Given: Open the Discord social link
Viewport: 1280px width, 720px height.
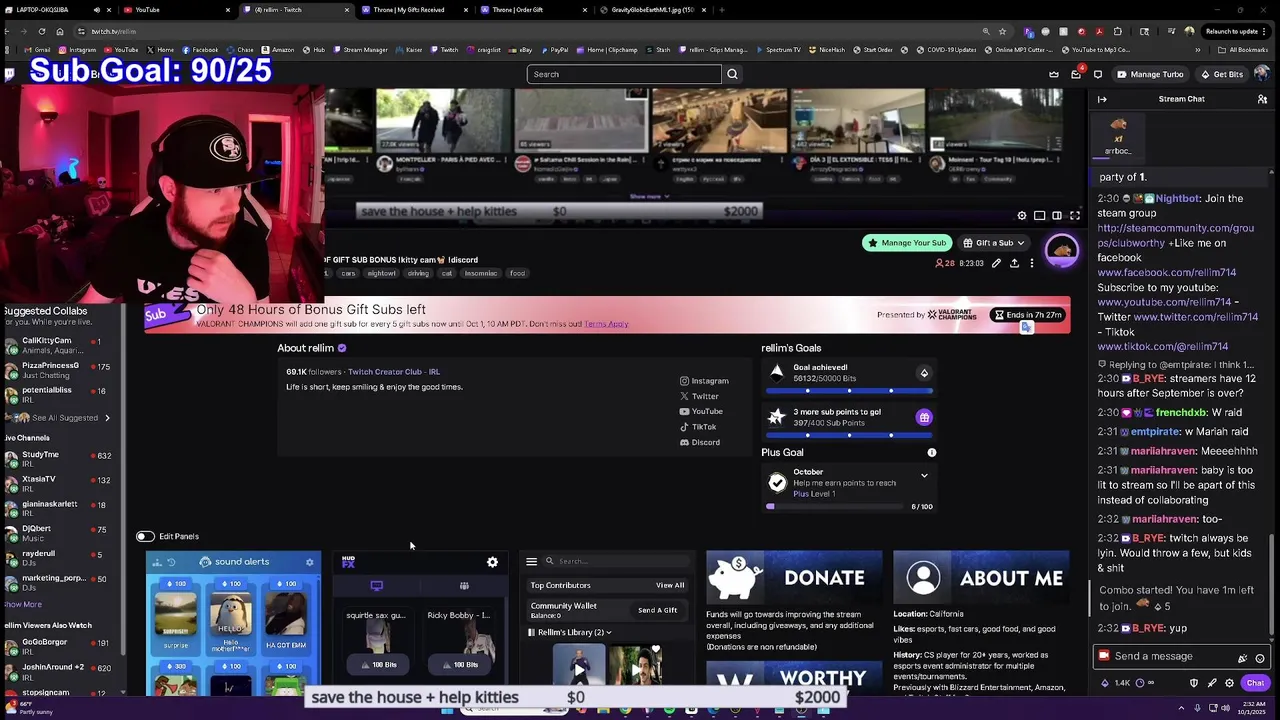Looking at the screenshot, I should pos(699,443).
